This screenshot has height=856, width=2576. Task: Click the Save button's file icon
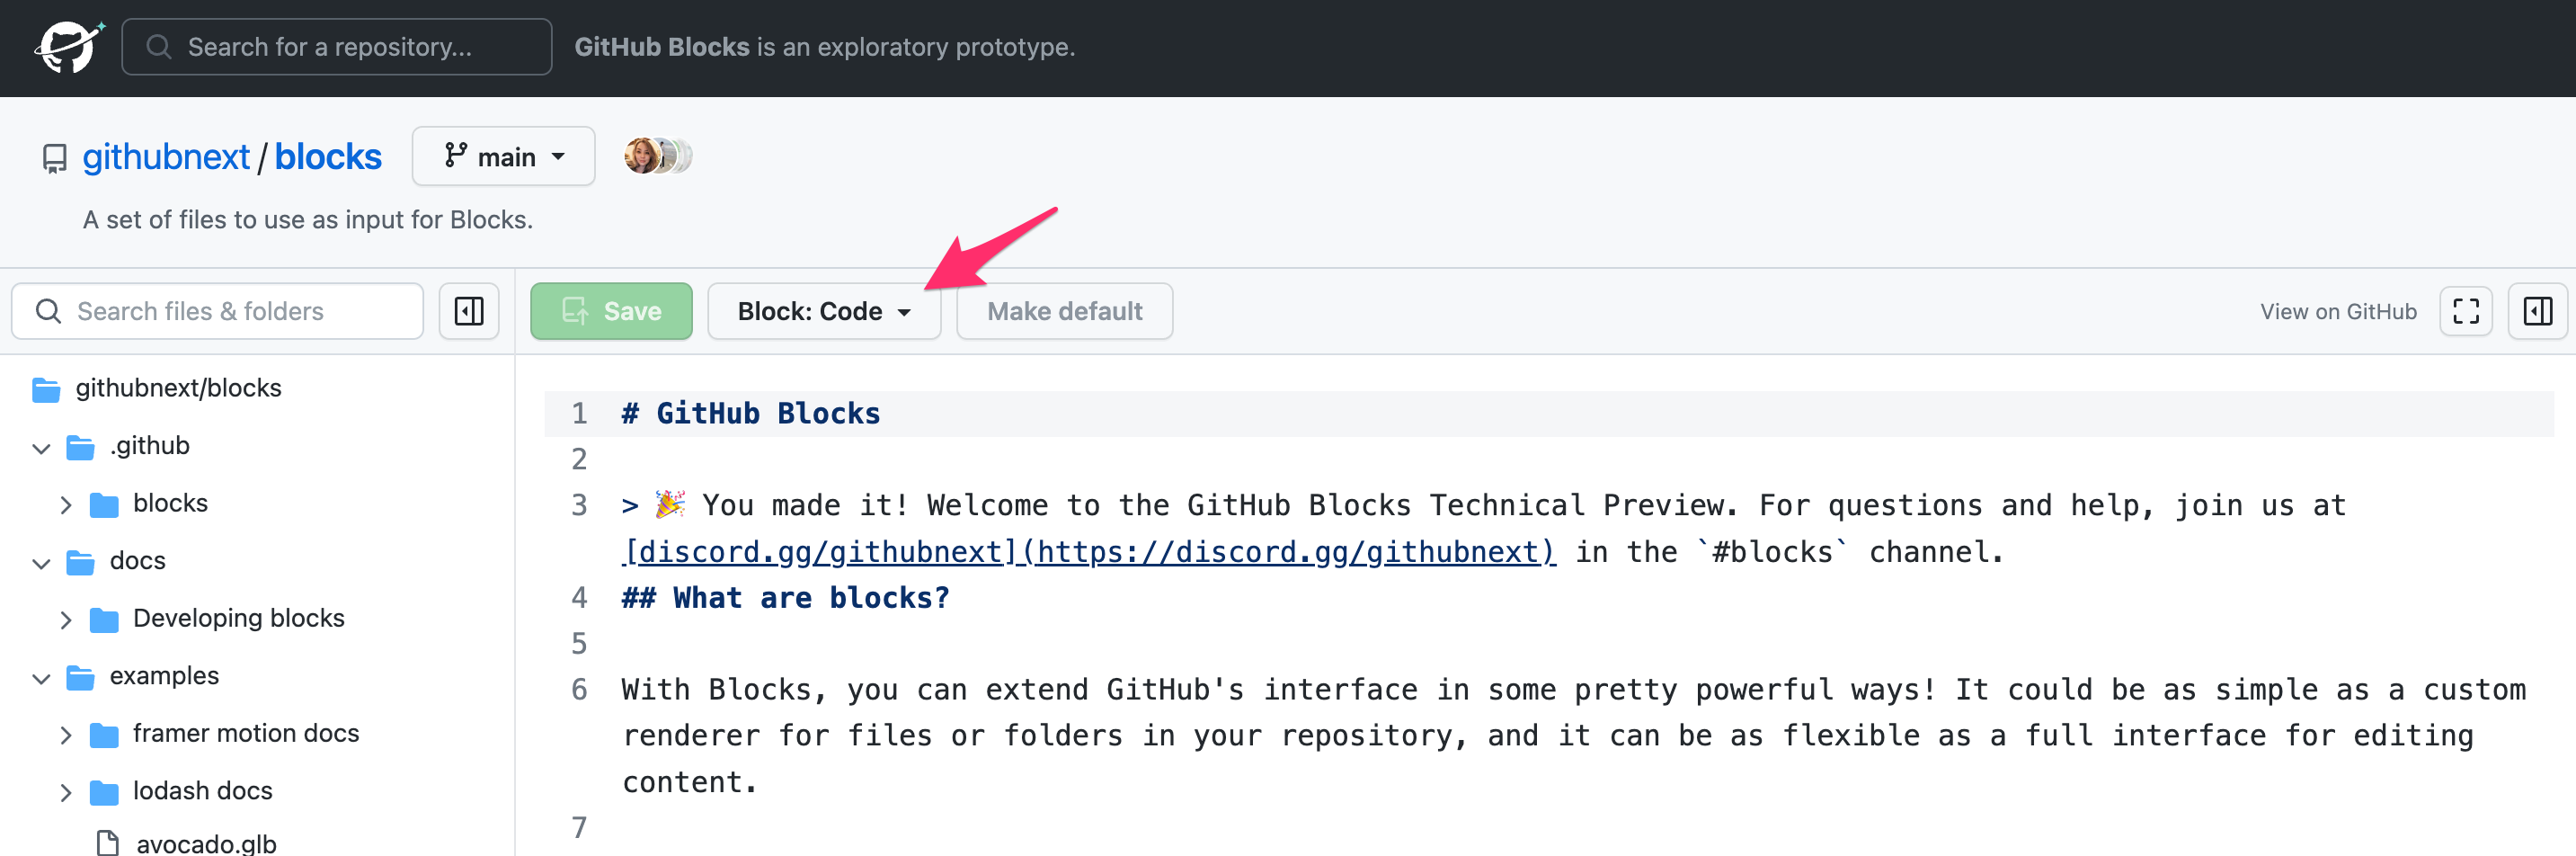click(575, 311)
